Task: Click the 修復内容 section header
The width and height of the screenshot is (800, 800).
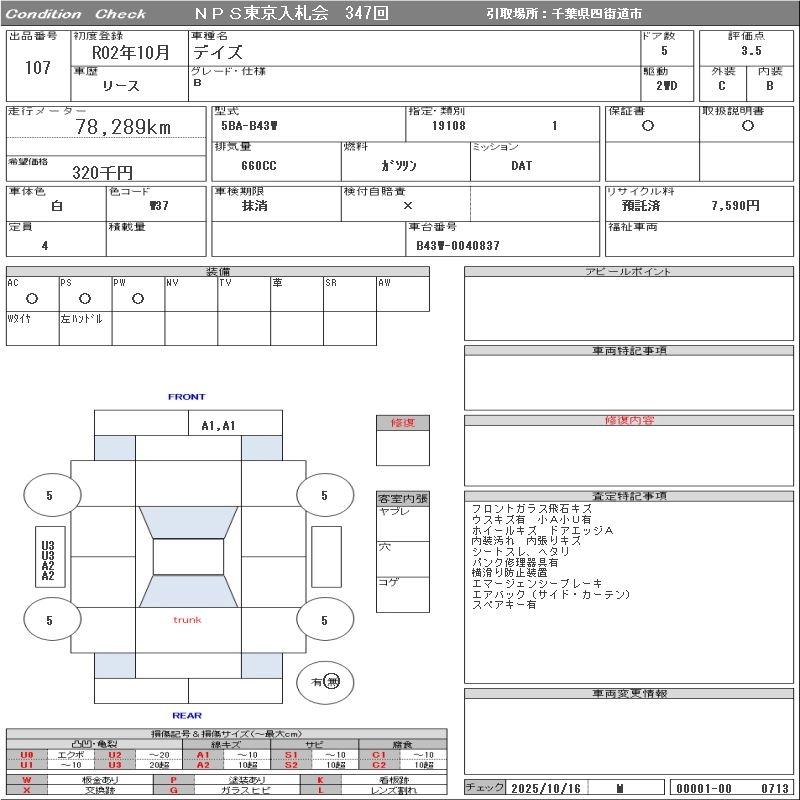Action: pyautogui.click(x=629, y=421)
